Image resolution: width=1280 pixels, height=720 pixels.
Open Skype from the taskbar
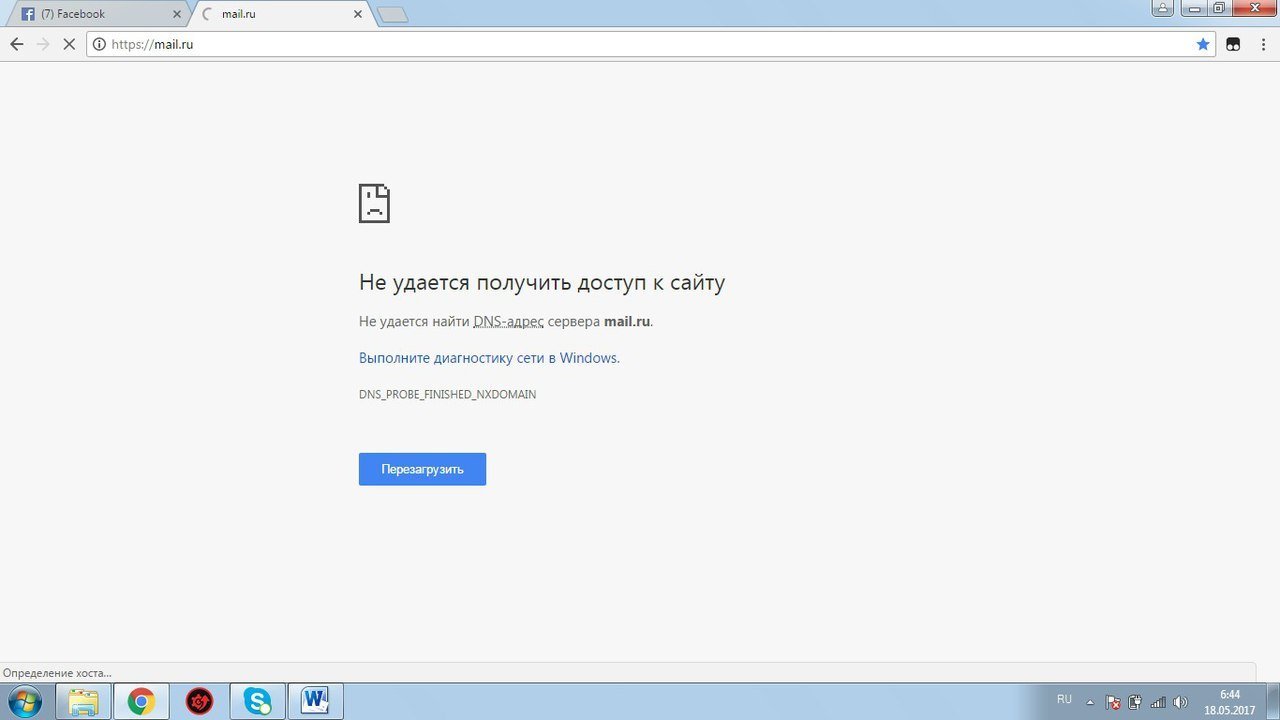click(257, 702)
